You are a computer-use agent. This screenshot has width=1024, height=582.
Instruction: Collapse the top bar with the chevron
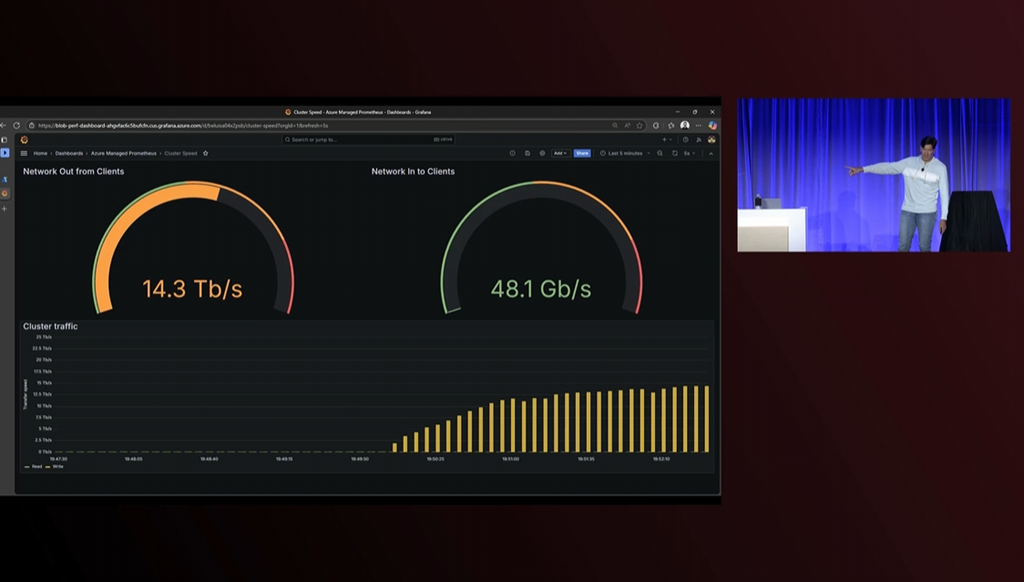pyautogui.click(x=711, y=154)
